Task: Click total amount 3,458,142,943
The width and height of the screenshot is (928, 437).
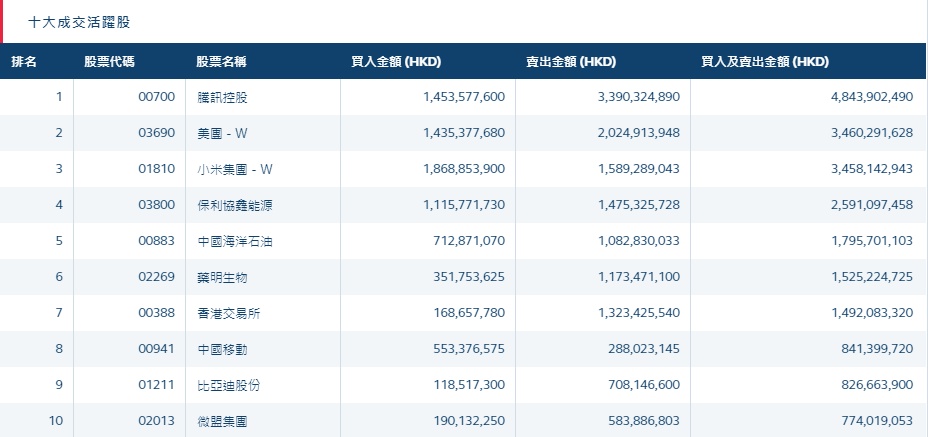Action: pos(872,169)
